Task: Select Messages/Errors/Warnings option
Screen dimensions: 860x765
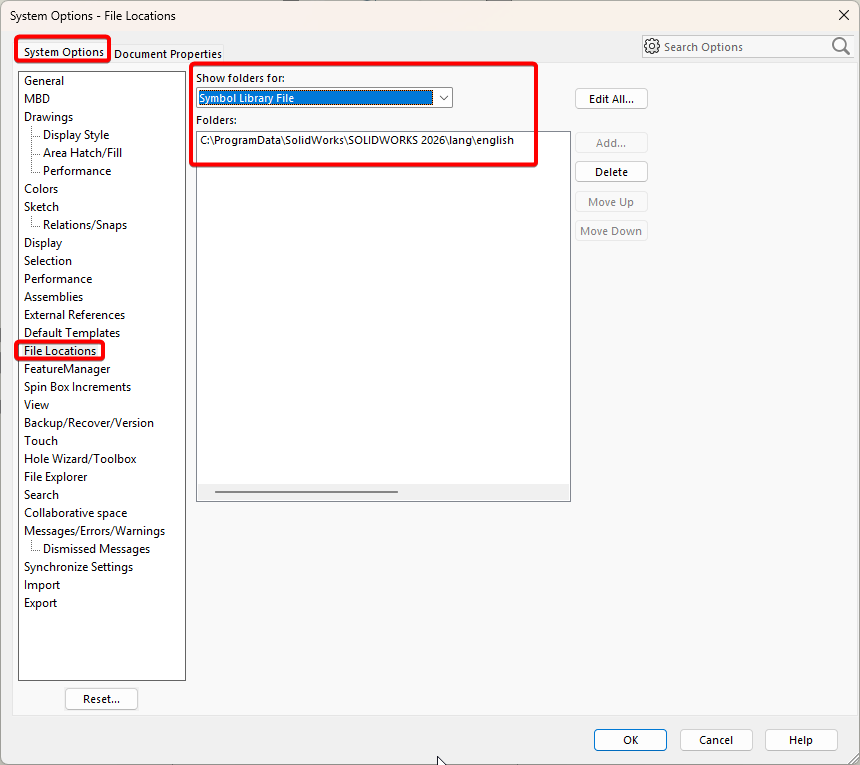Action: tap(94, 531)
